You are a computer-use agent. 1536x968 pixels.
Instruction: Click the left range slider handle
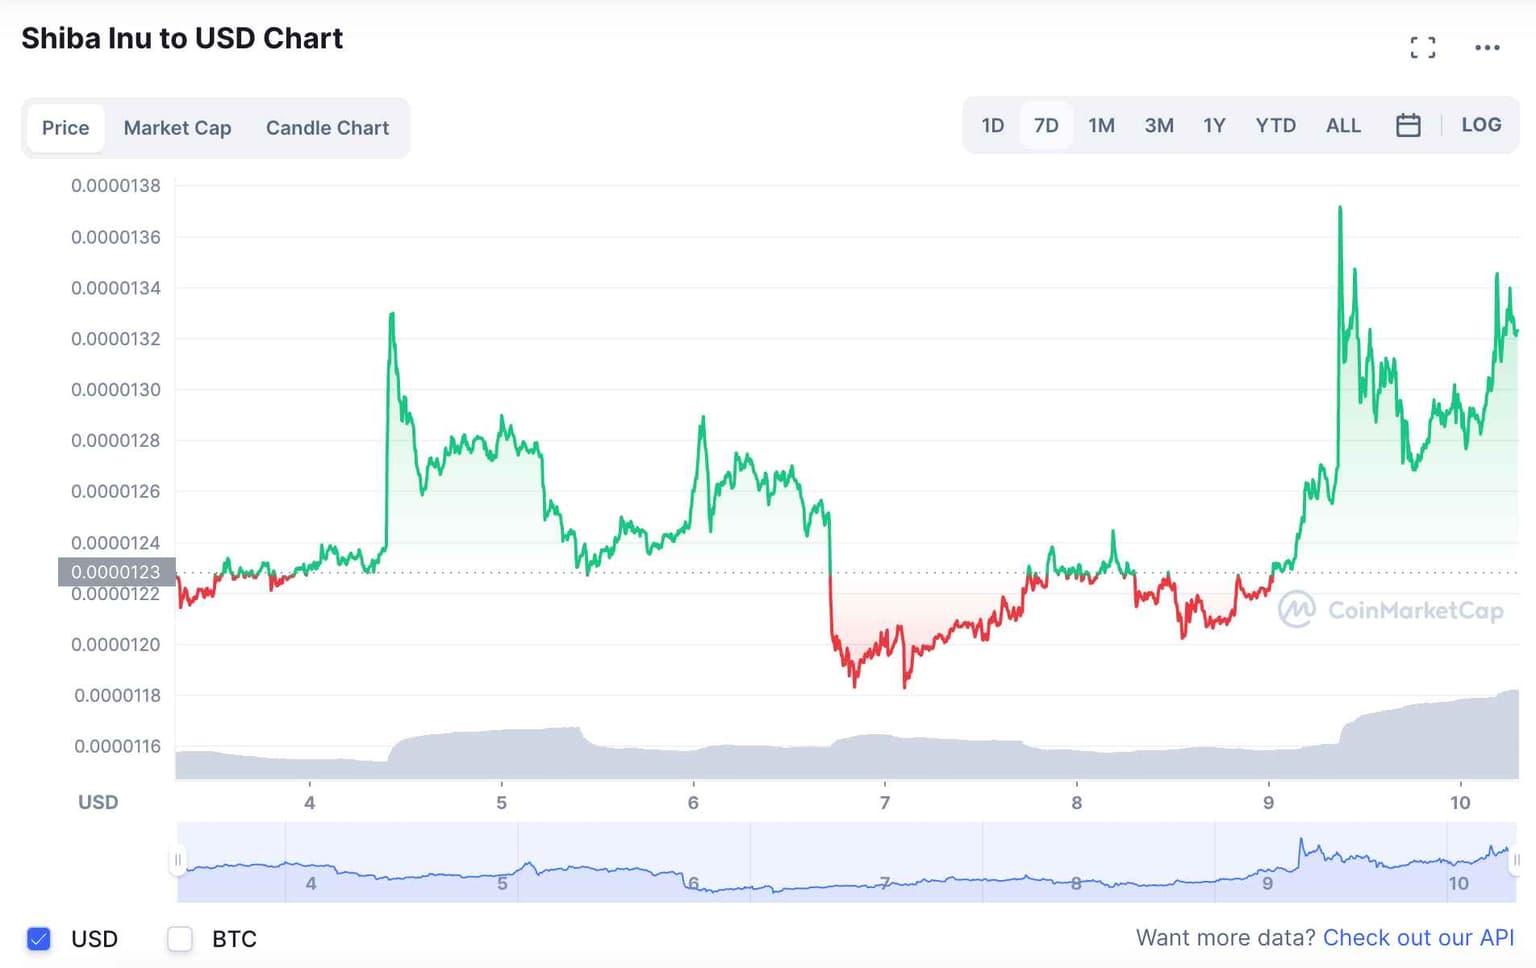coord(178,860)
